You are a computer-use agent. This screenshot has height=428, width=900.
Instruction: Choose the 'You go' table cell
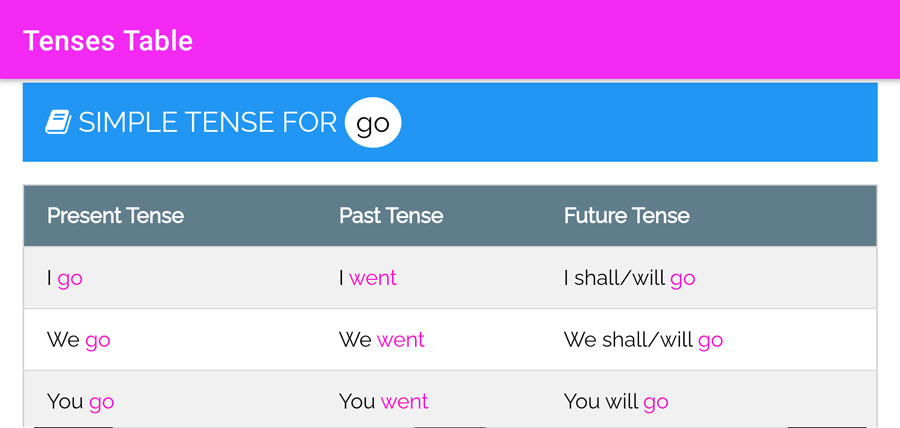[81, 402]
